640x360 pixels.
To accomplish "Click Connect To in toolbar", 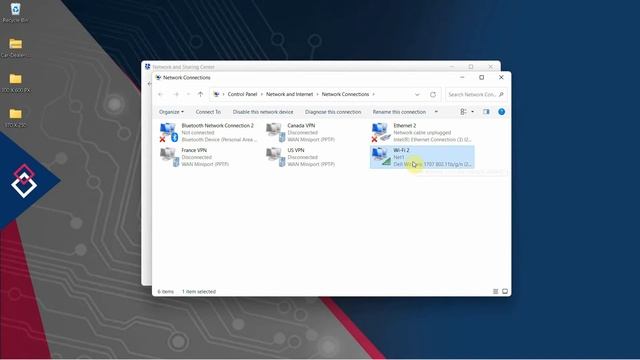I will [208, 111].
